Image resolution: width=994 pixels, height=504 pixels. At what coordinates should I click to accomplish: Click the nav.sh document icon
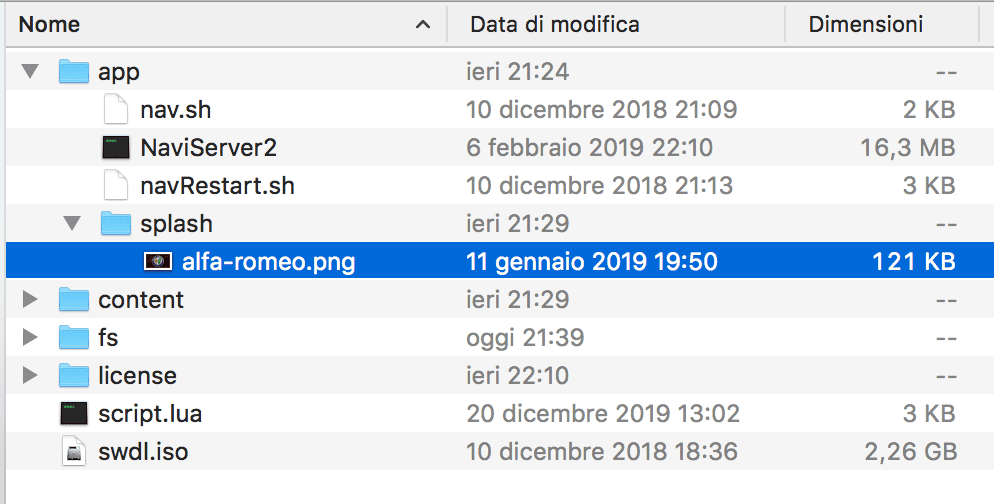(117, 110)
